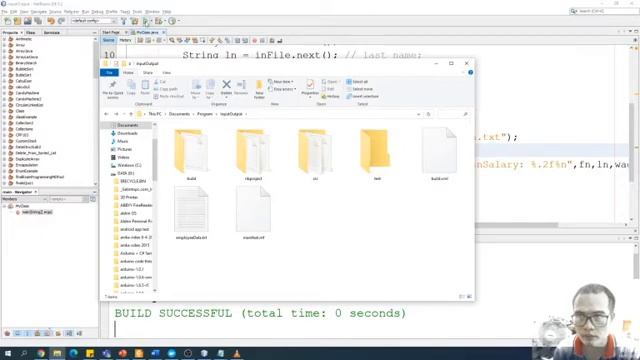
Task: Switch to Explorer View tab
Action: pyautogui.click(x=167, y=73)
